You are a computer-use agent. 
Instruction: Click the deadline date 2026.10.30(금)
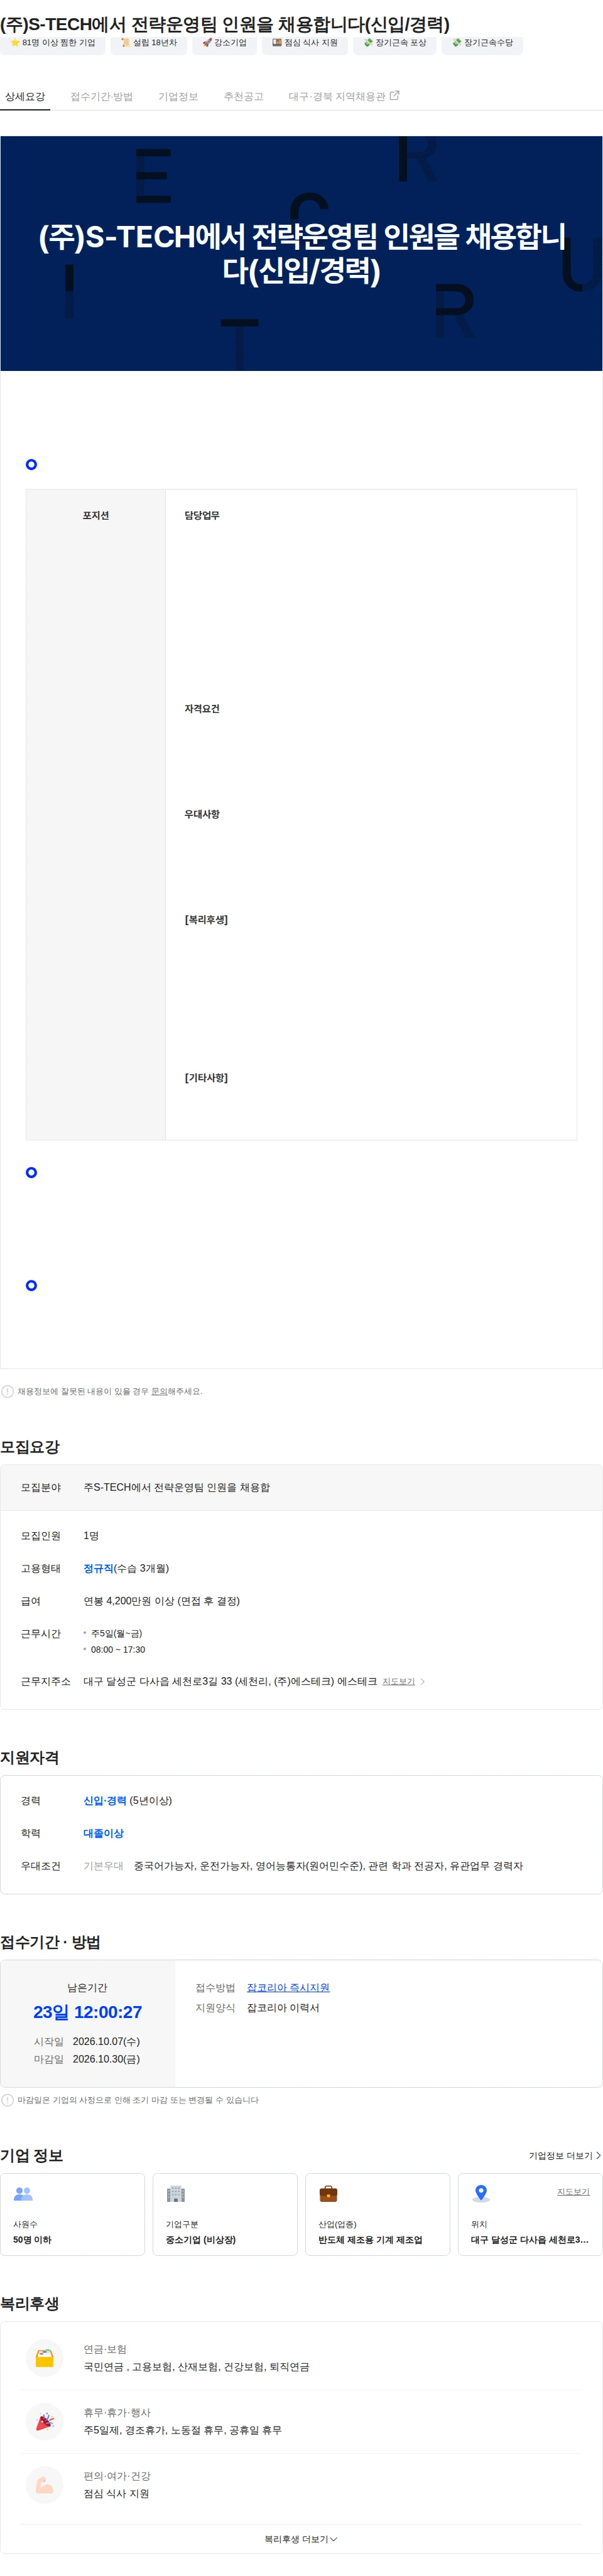pyautogui.click(x=106, y=2059)
